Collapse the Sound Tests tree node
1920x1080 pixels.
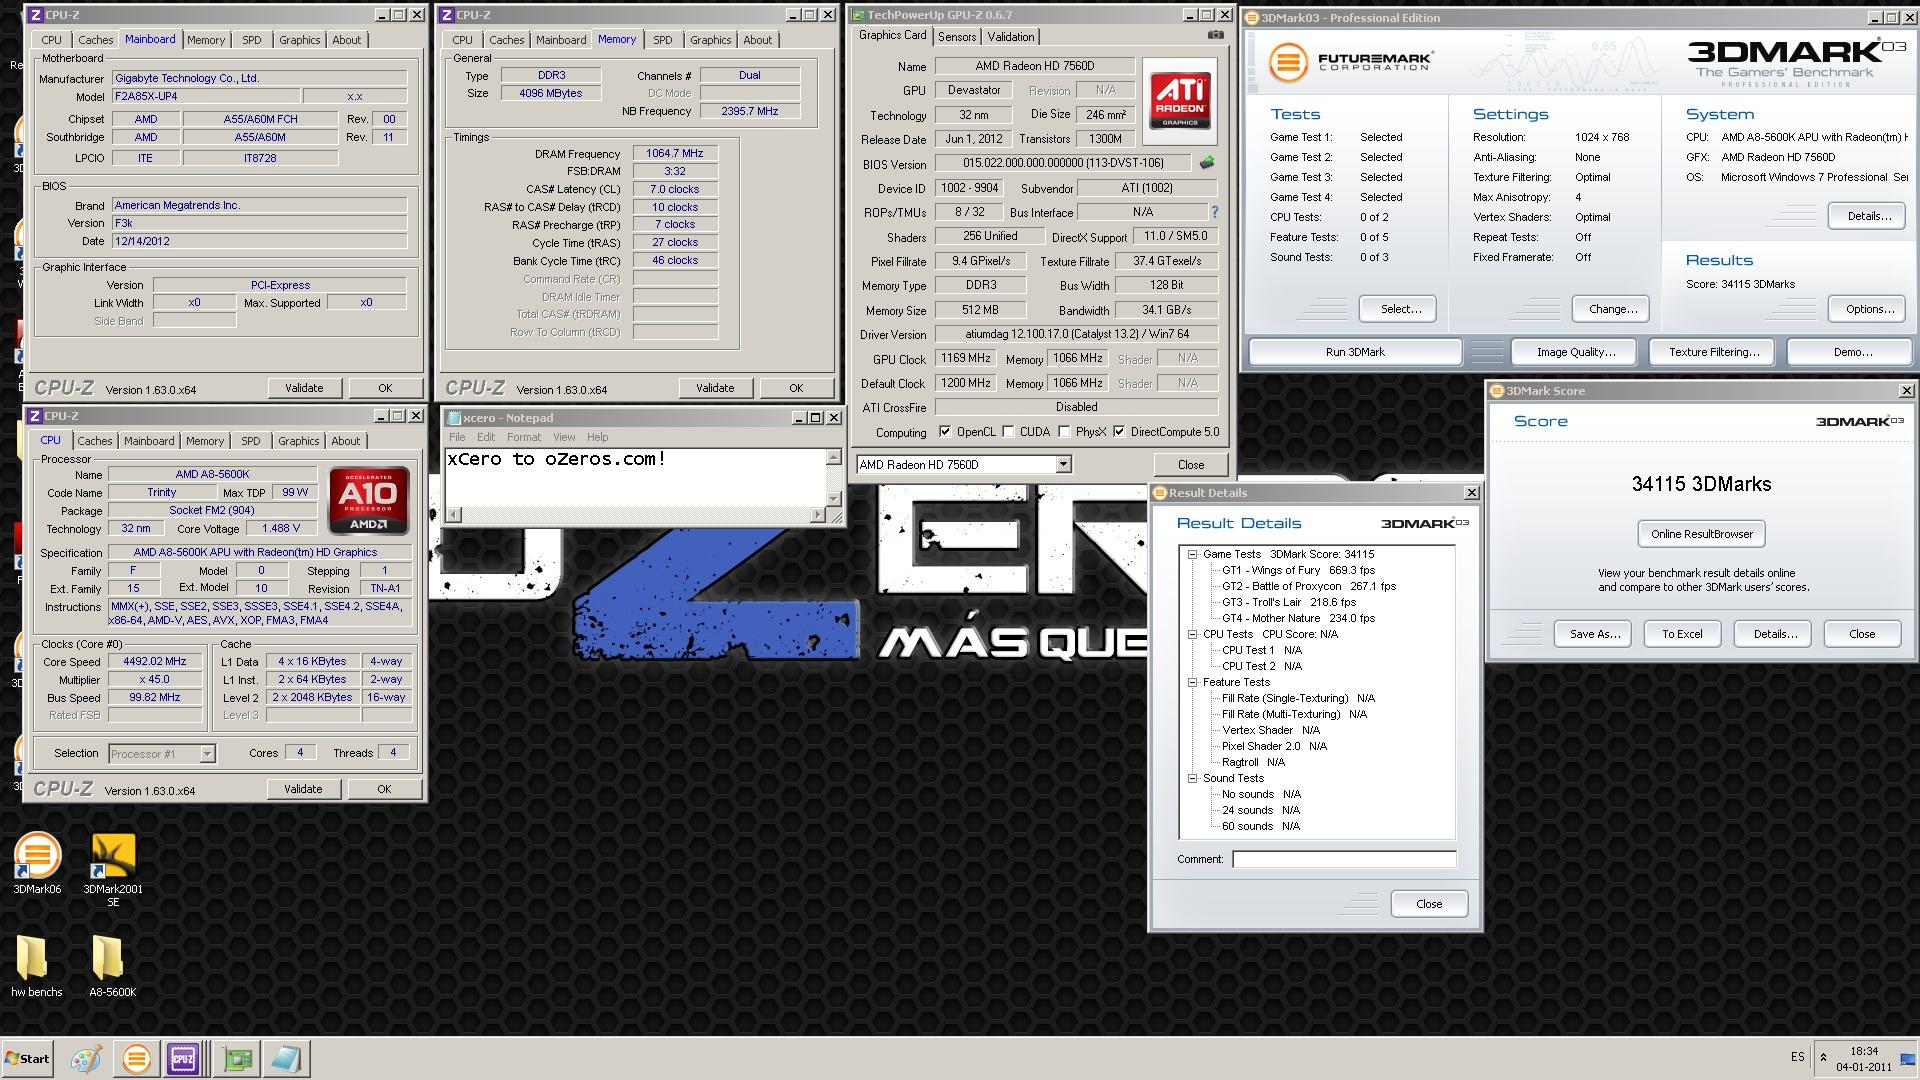tap(1192, 778)
